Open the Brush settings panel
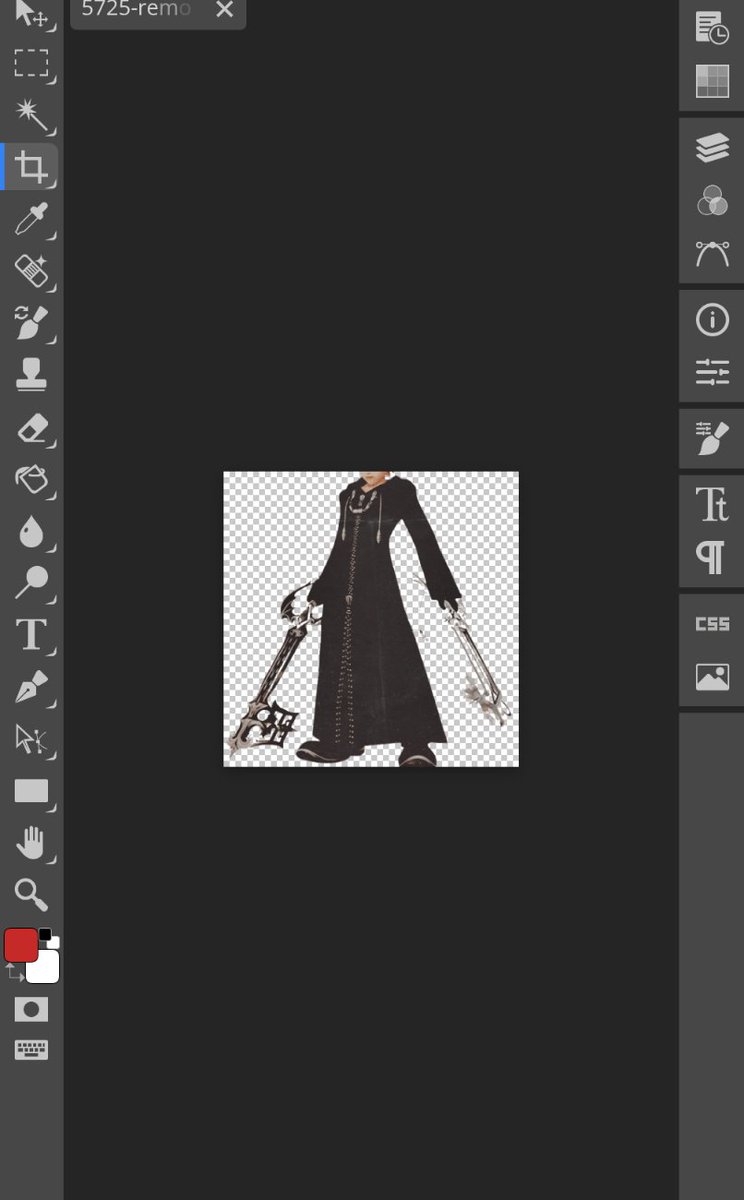Screen dimensions: 744x1200 tap(712, 438)
